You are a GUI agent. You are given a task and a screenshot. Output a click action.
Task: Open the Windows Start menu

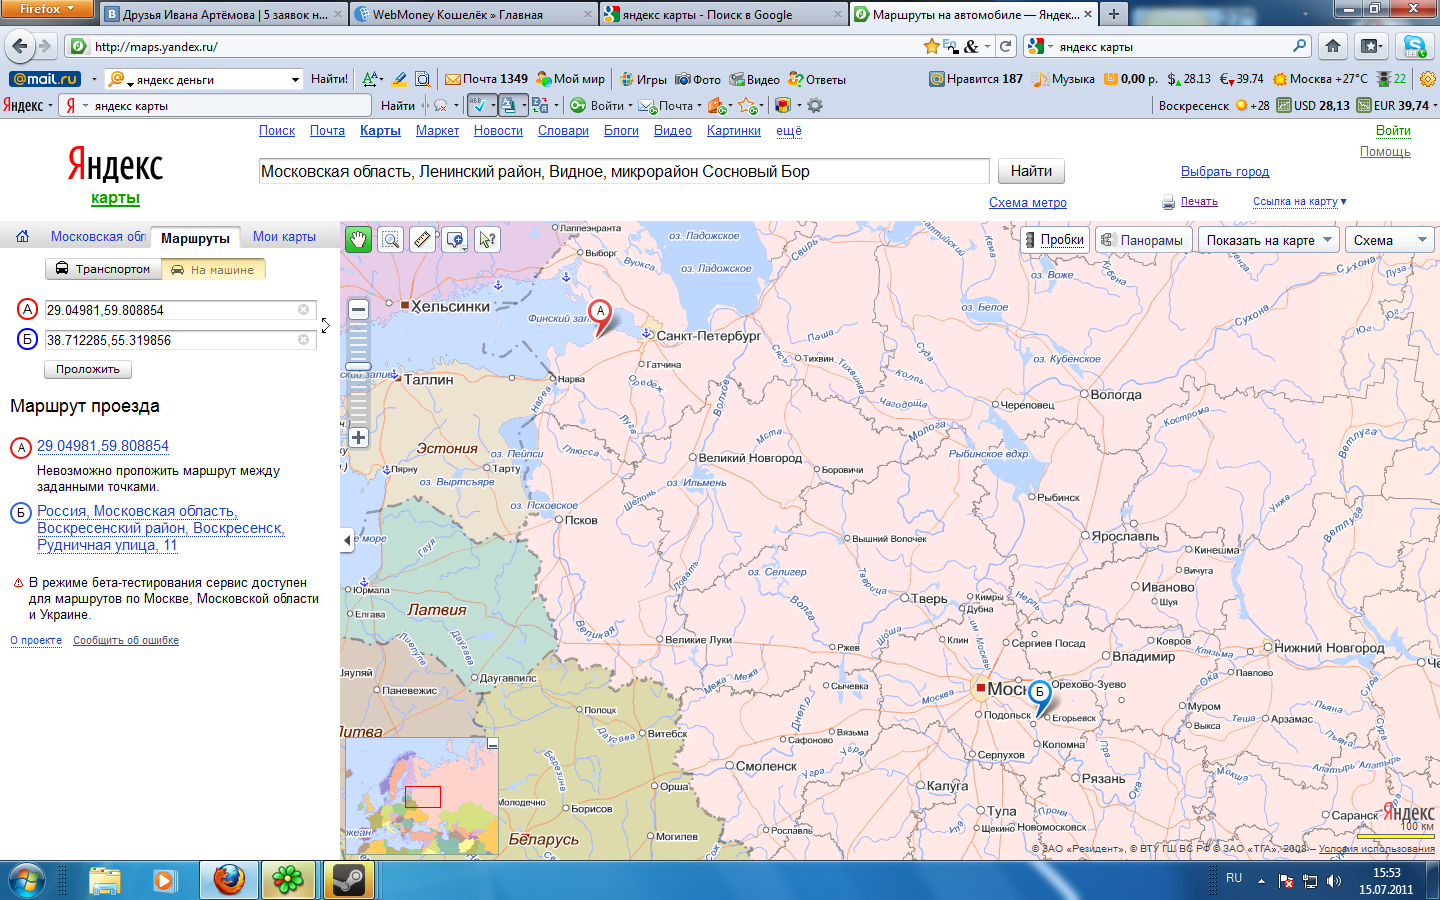[x=27, y=880]
